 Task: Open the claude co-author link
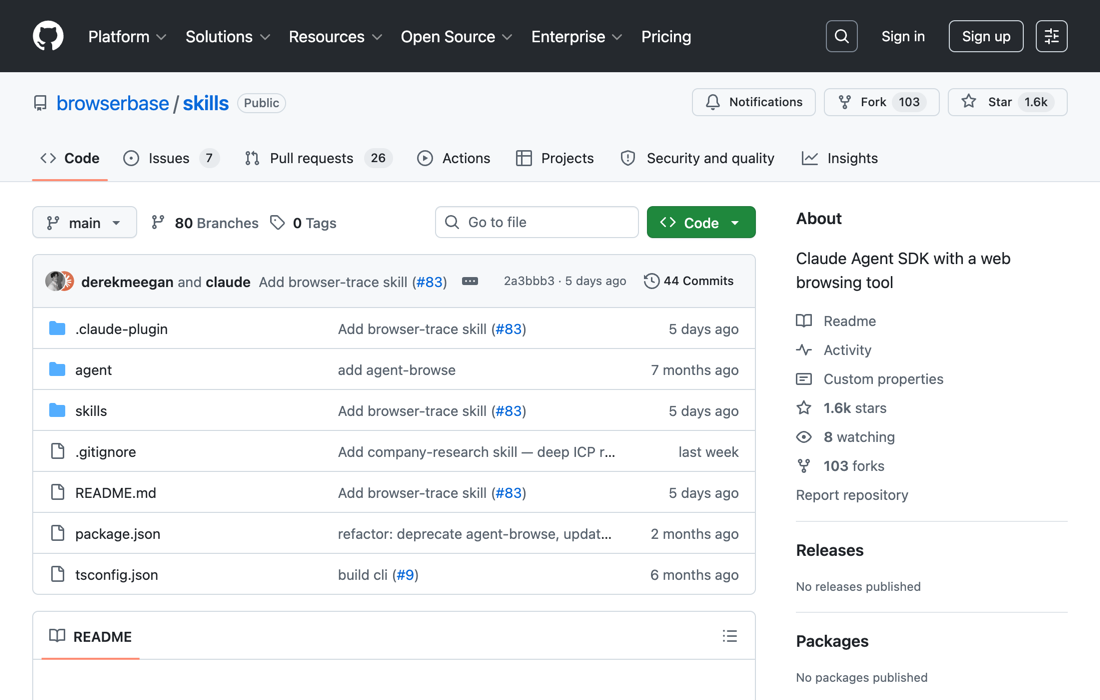tap(228, 282)
